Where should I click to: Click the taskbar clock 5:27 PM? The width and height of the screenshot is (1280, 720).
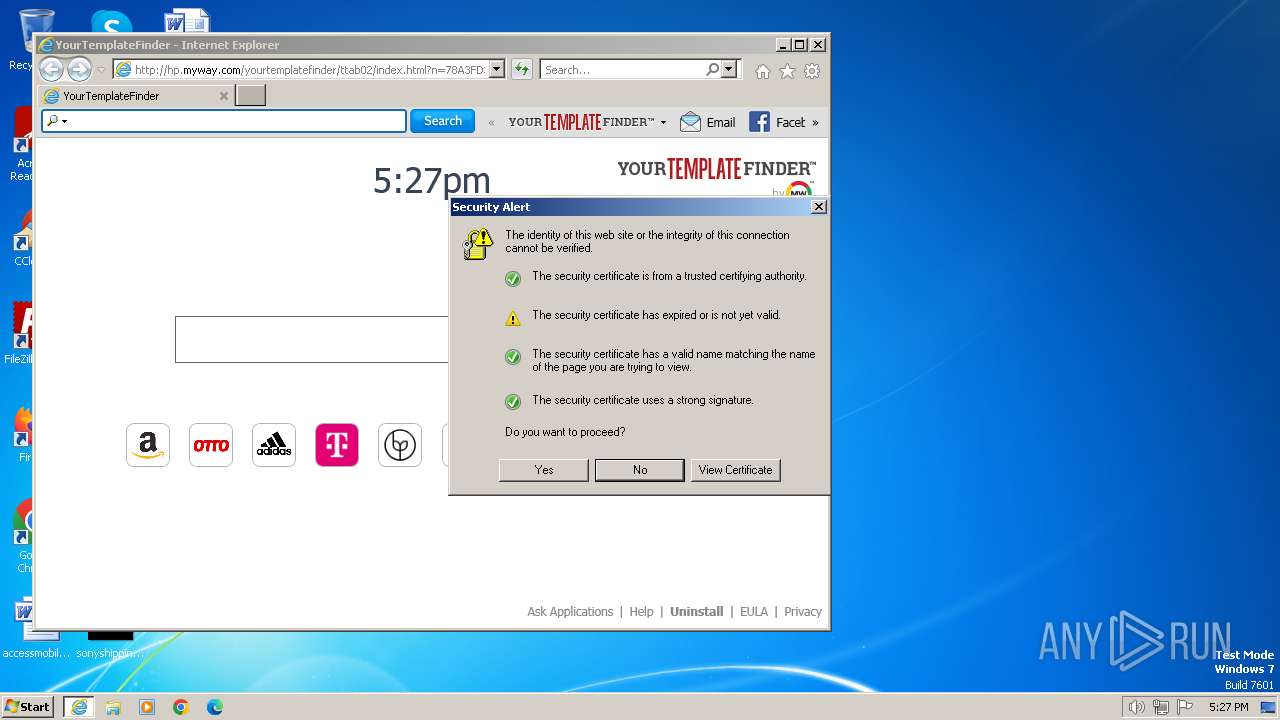[1228, 707]
